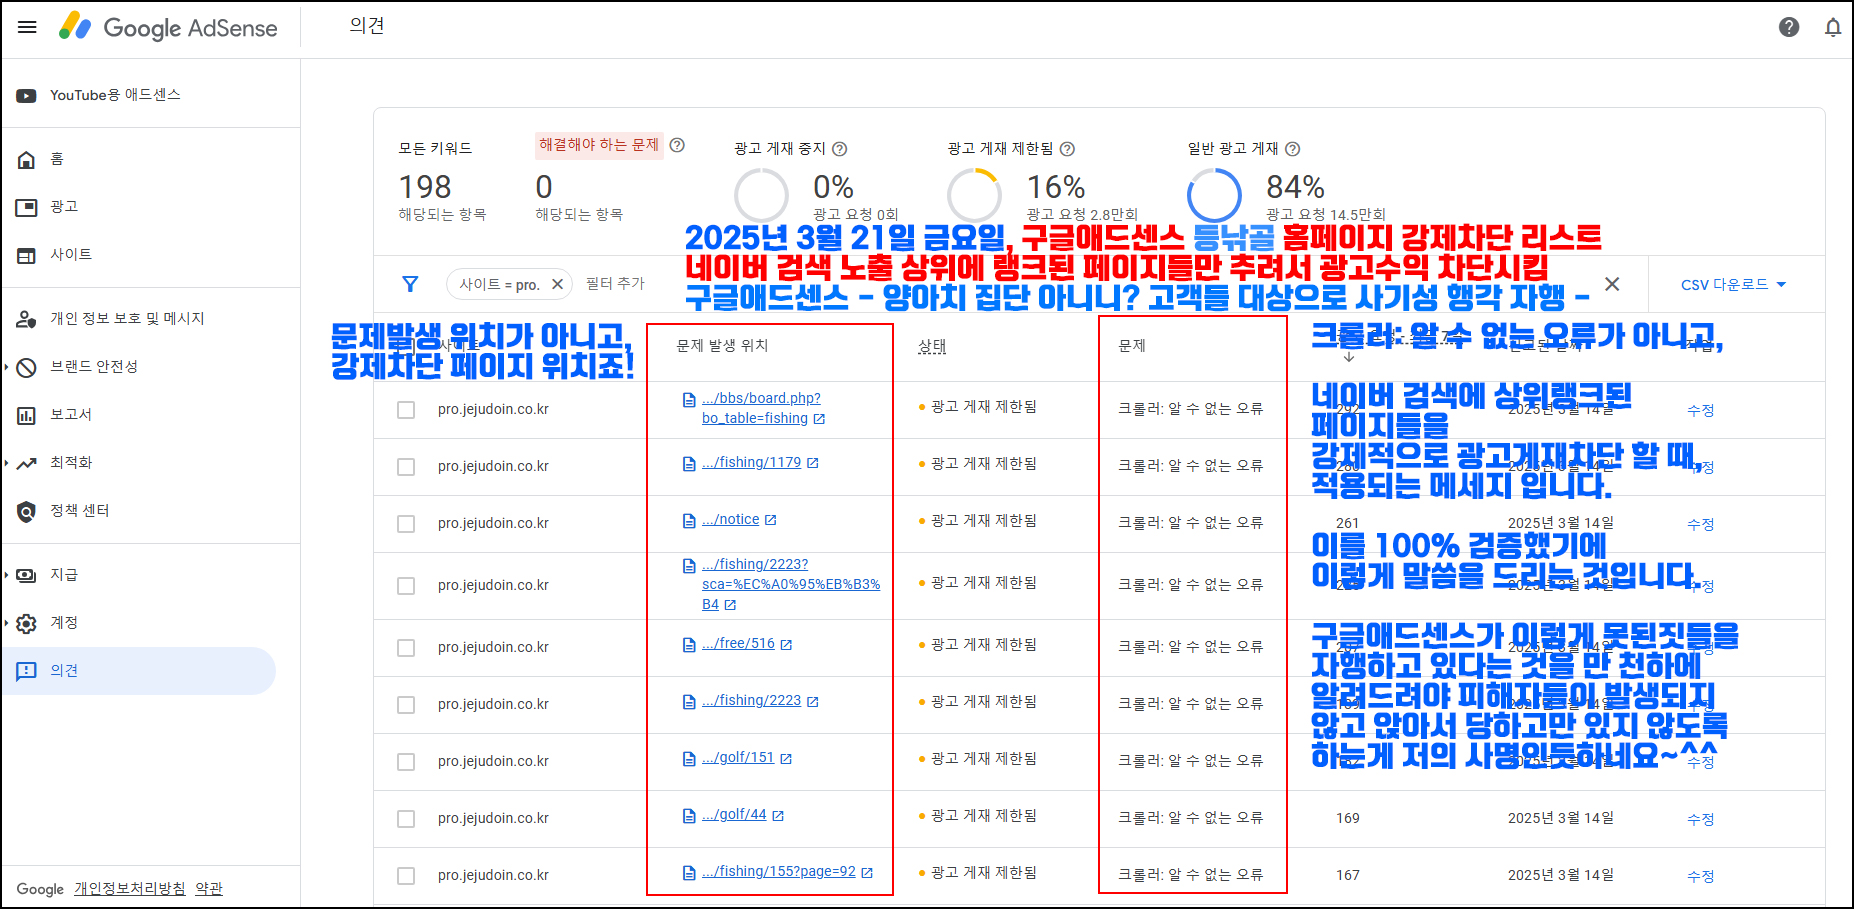Click the Google AdSense logo
1854x909 pixels.
168,27
